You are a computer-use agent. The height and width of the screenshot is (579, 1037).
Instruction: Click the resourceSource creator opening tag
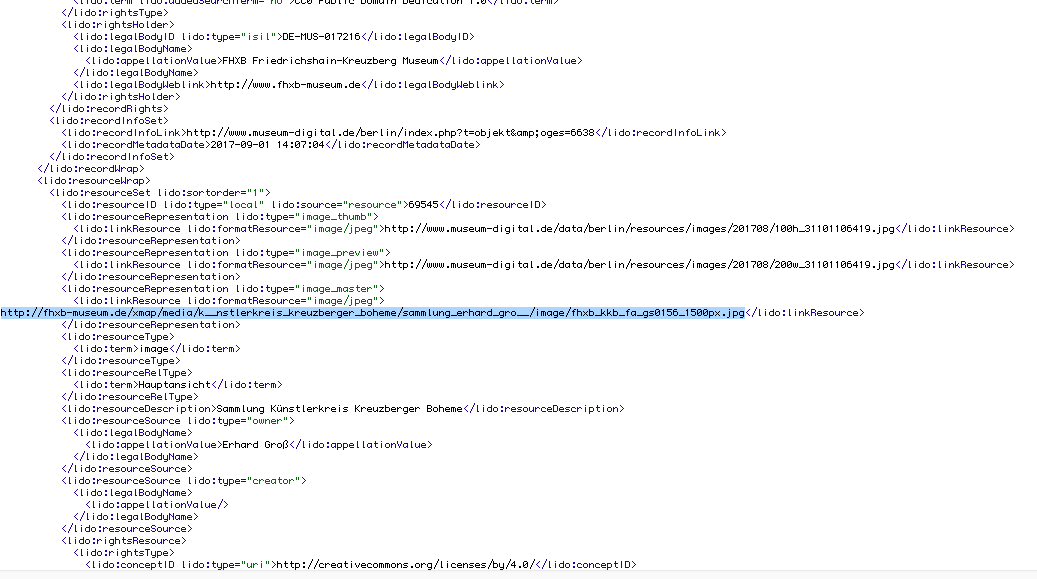[x=183, y=481]
